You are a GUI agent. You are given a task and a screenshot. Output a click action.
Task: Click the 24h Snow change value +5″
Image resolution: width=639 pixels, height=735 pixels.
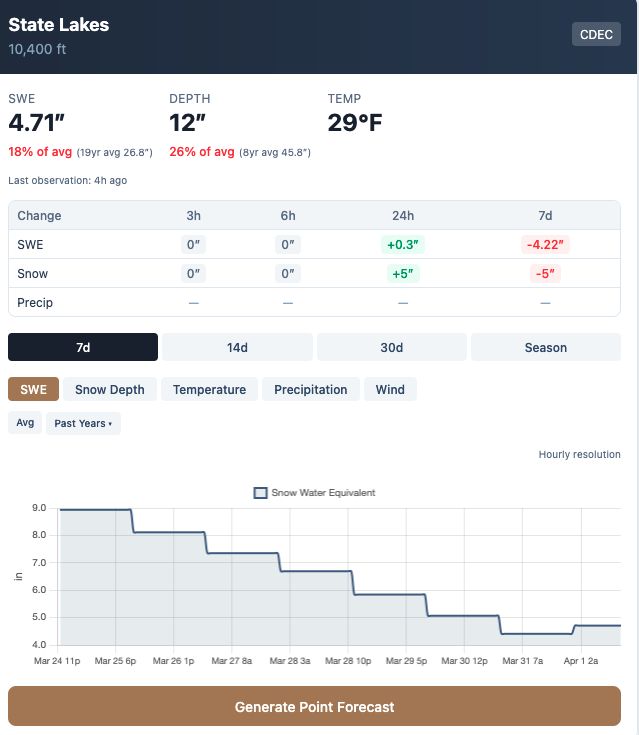pyautogui.click(x=403, y=273)
